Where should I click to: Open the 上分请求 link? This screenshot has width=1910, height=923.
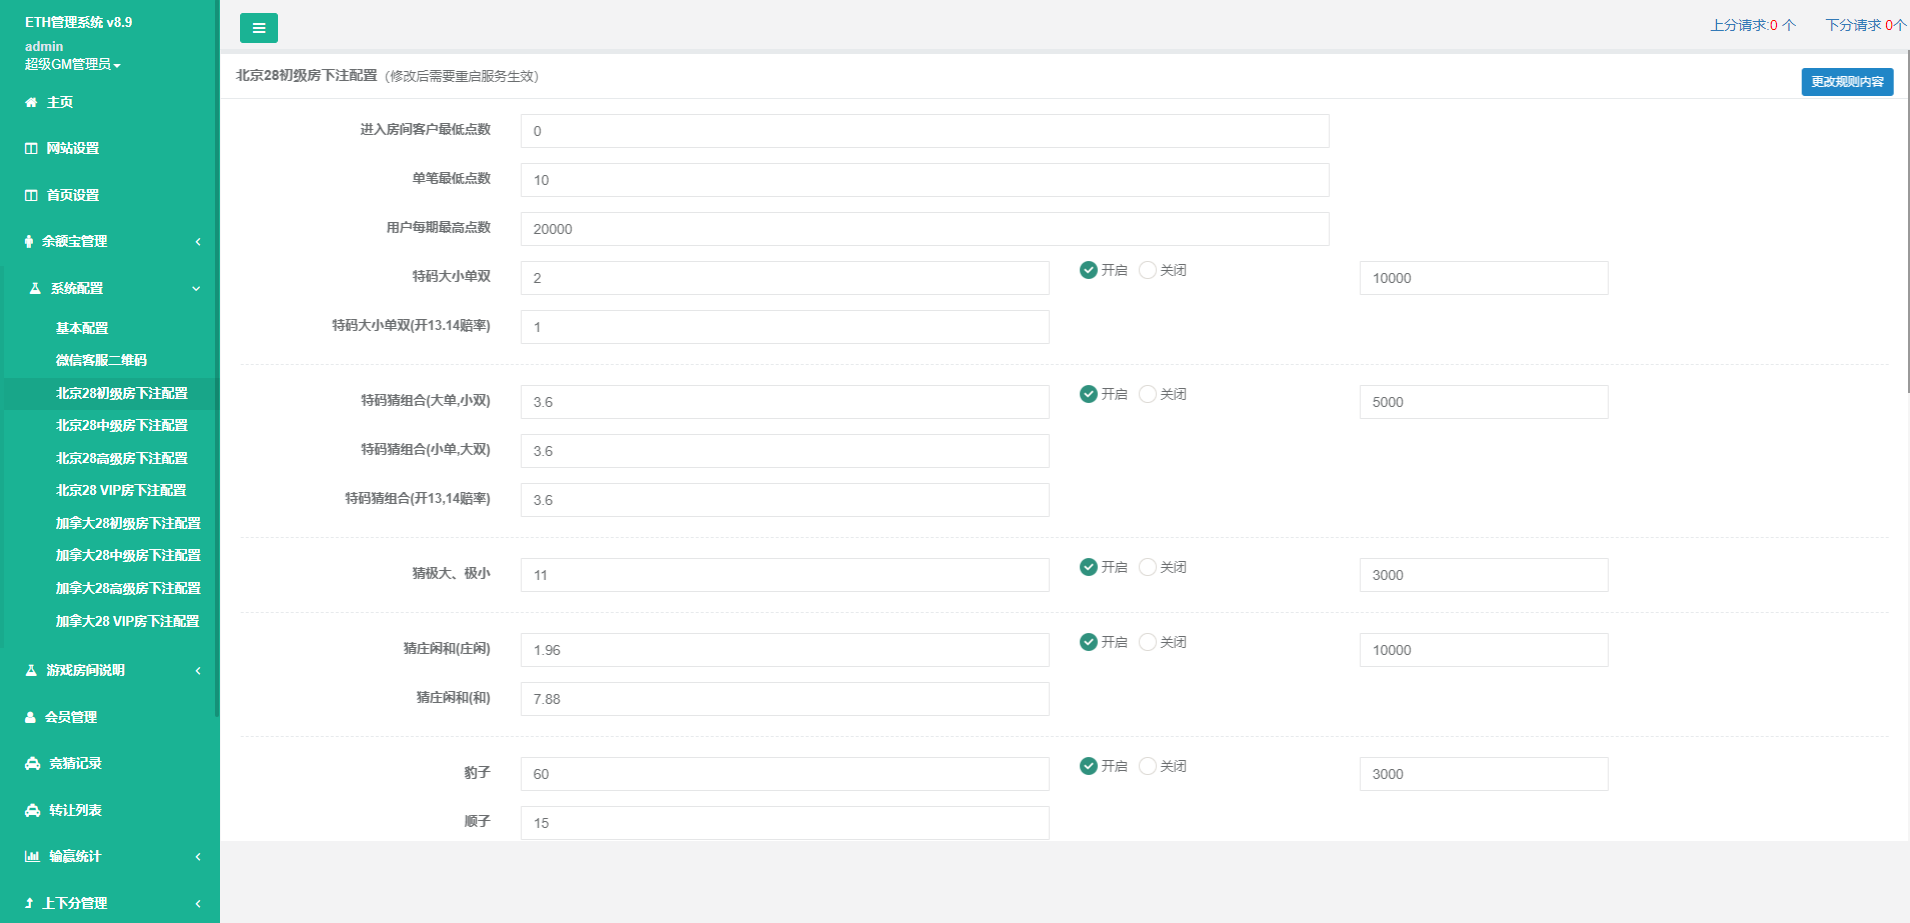click(x=1752, y=25)
